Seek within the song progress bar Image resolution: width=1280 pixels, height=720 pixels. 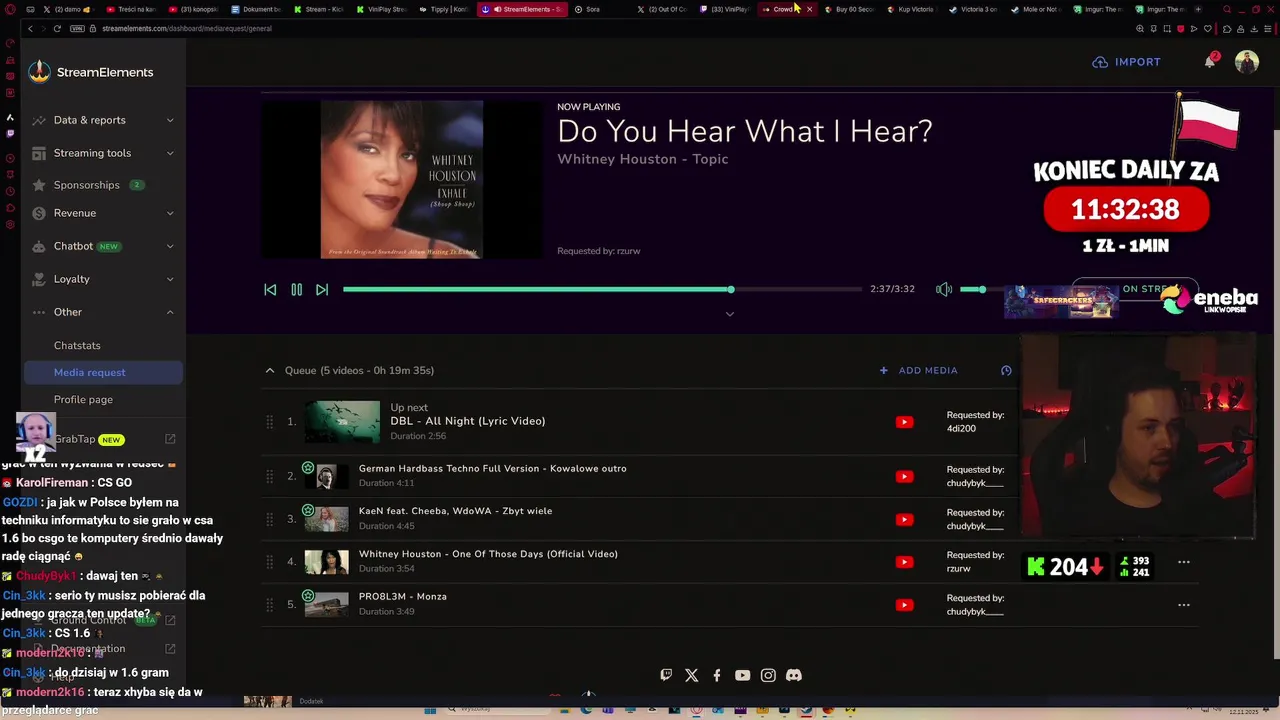click(x=602, y=289)
